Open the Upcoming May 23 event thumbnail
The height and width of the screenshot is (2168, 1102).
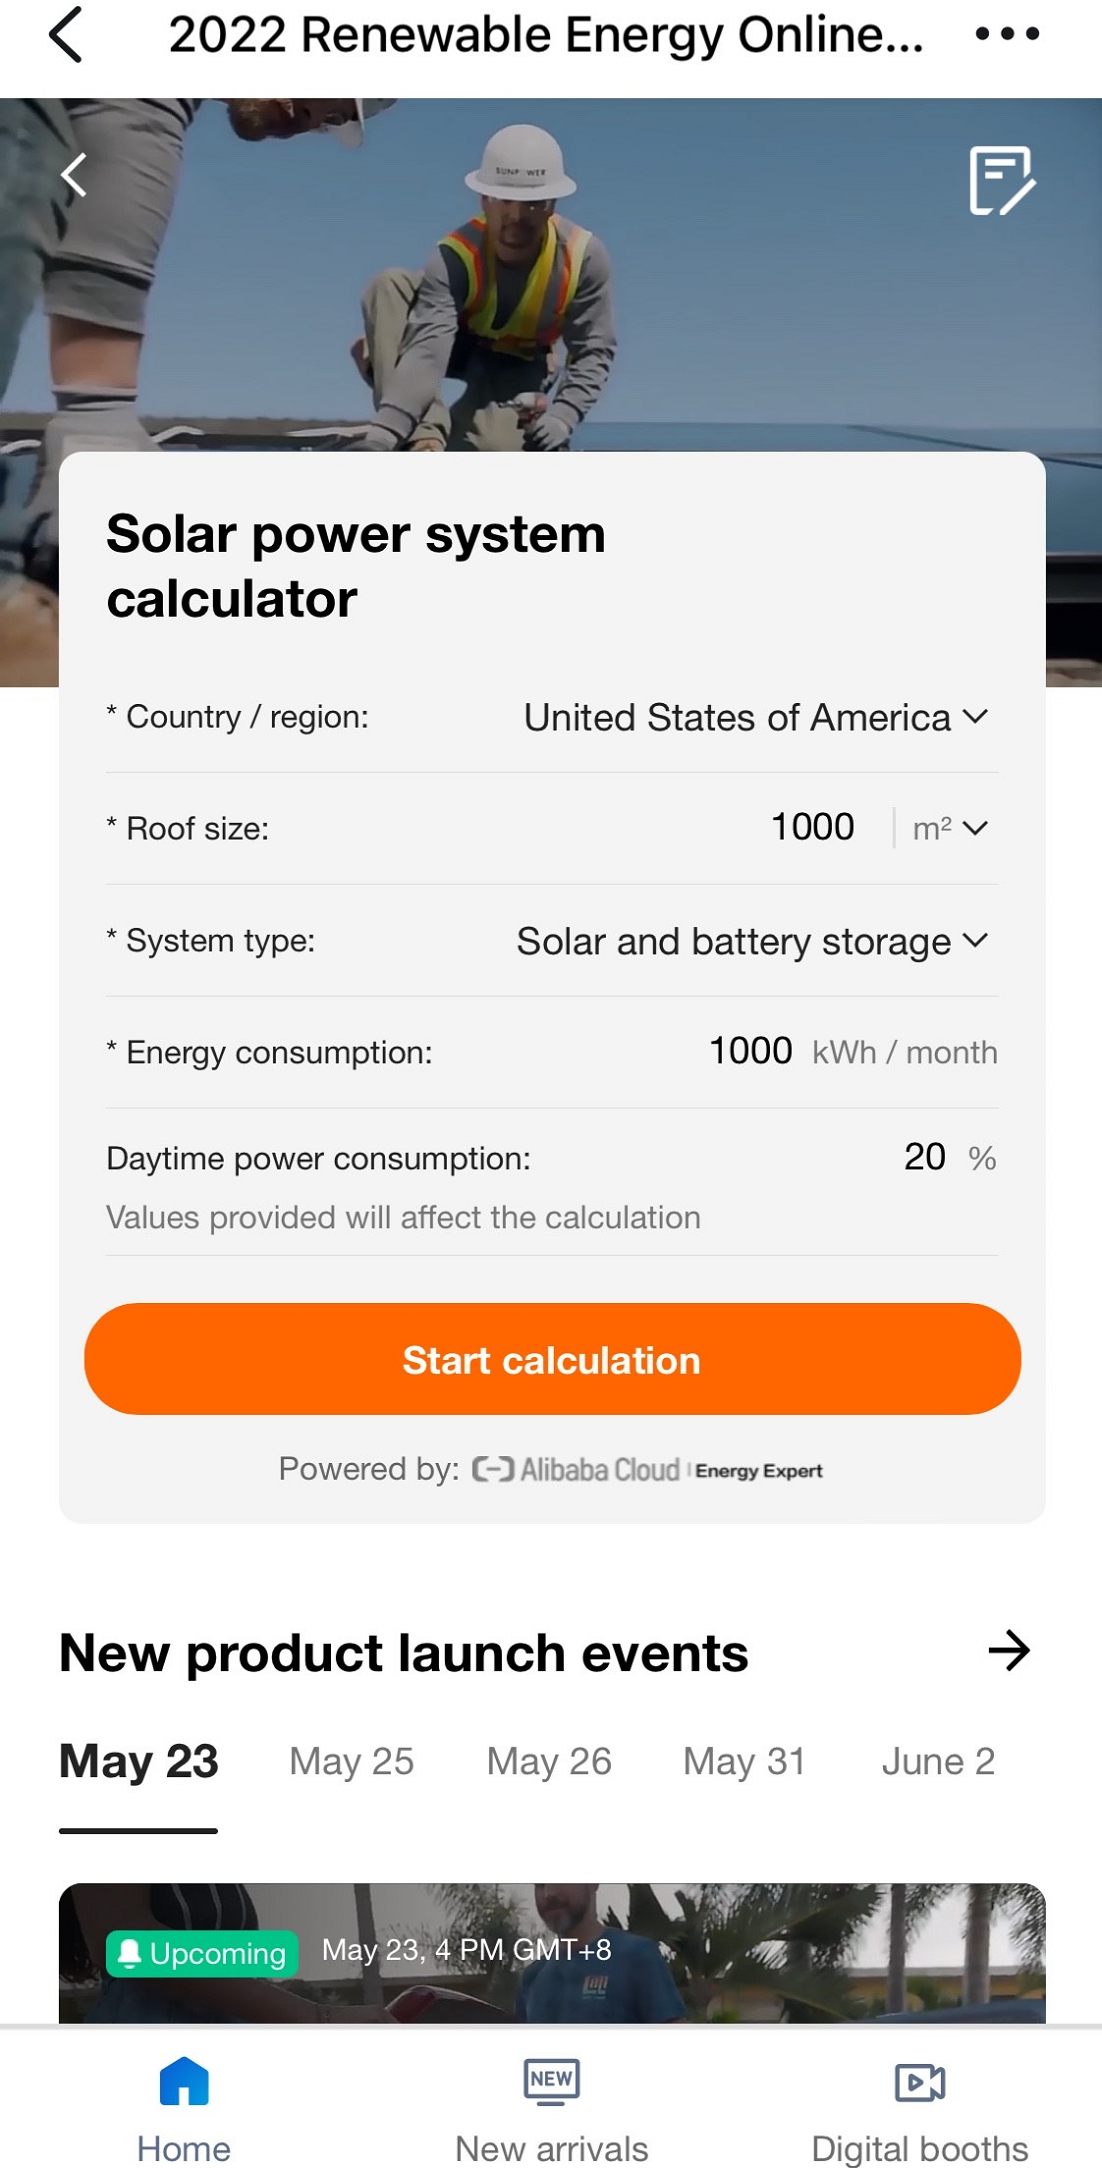(x=552, y=1955)
